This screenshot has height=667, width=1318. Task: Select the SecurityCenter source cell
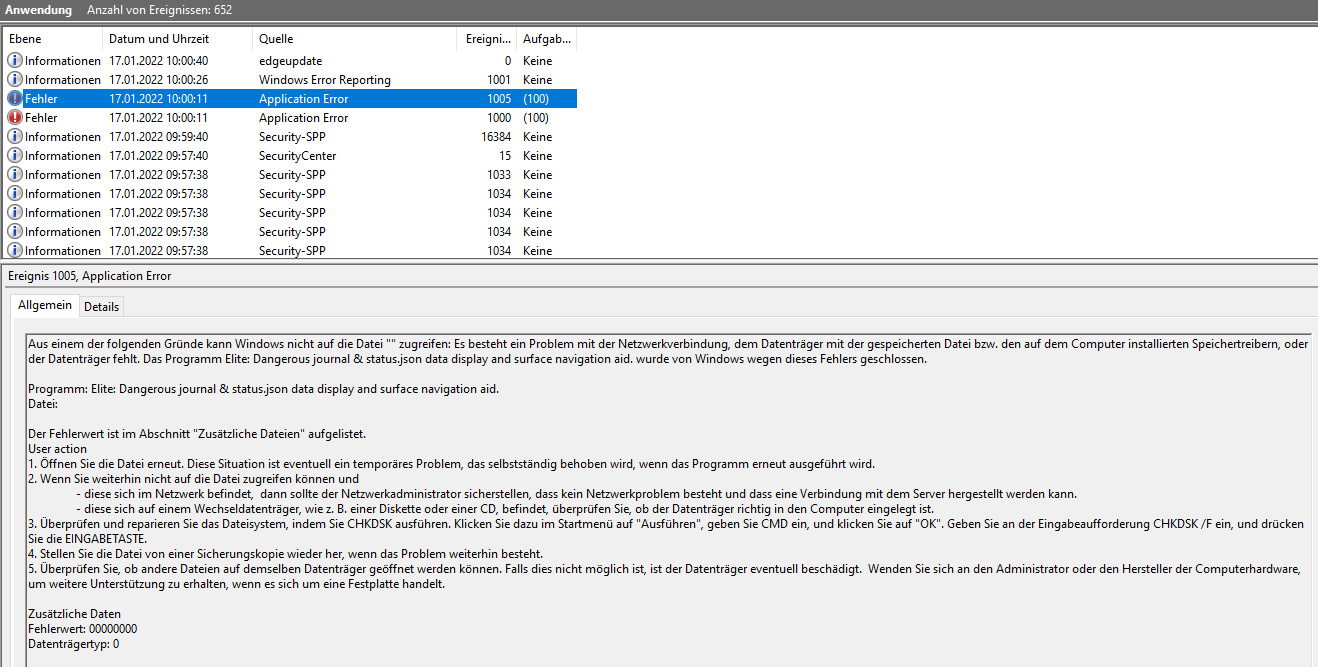[x=297, y=156]
